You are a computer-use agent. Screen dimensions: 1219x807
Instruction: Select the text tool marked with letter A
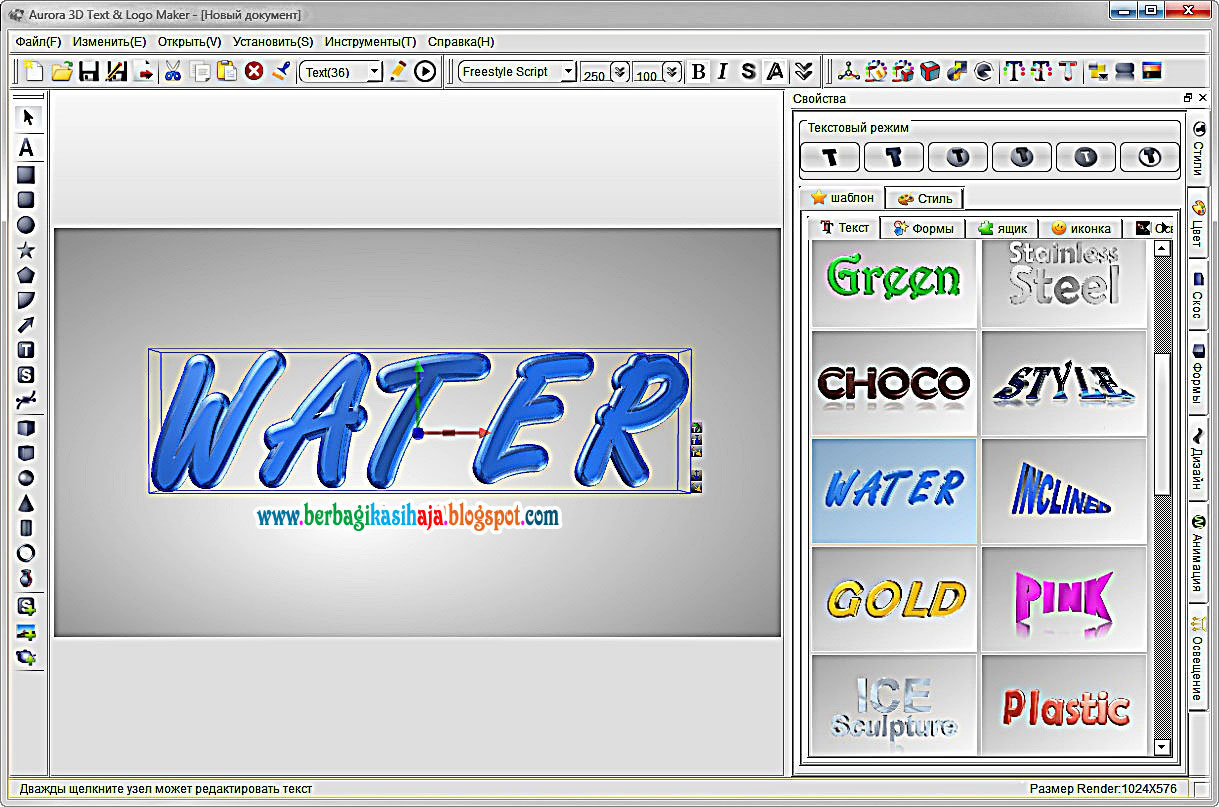(x=27, y=148)
